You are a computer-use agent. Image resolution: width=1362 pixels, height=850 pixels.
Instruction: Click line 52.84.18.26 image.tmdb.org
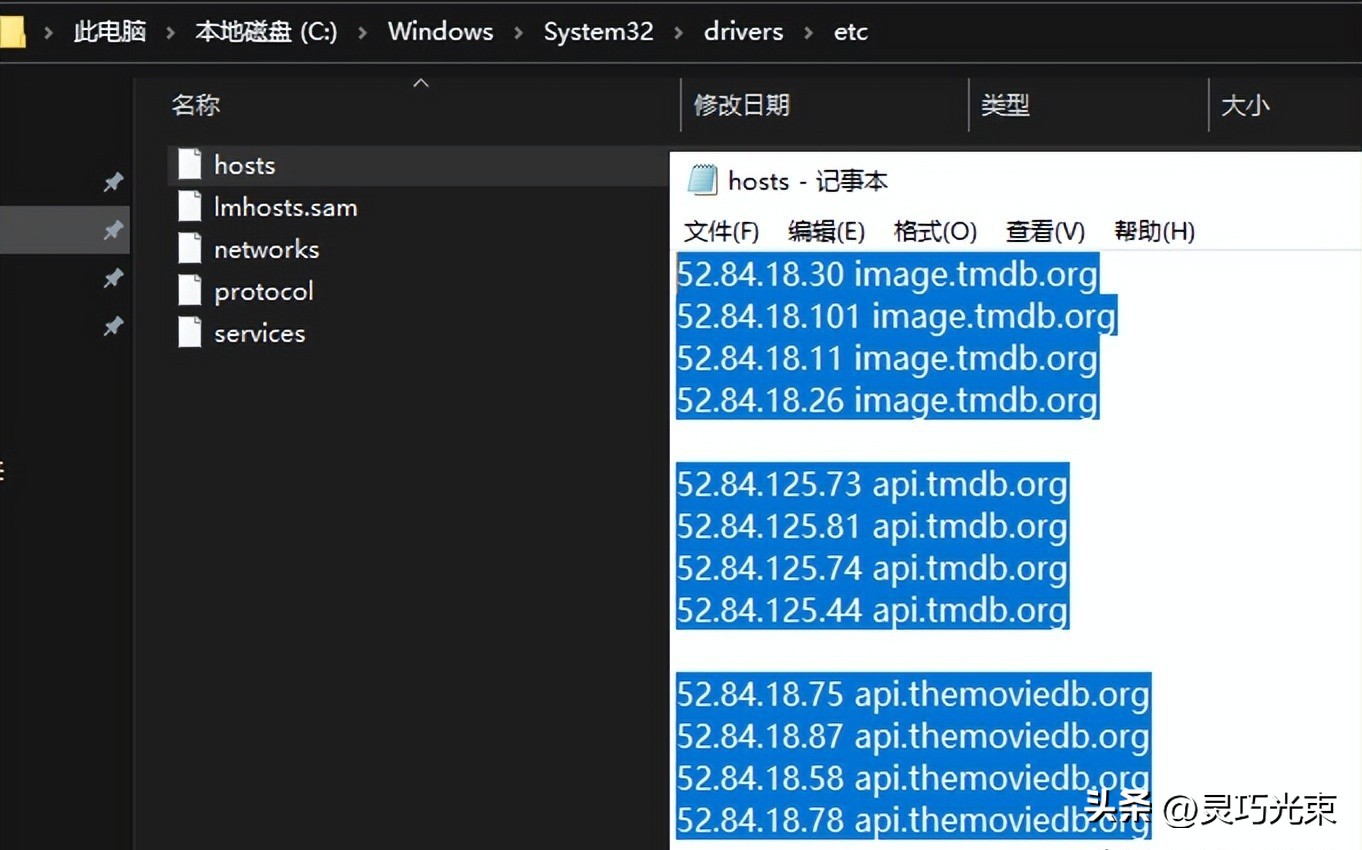pyautogui.click(x=888, y=399)
